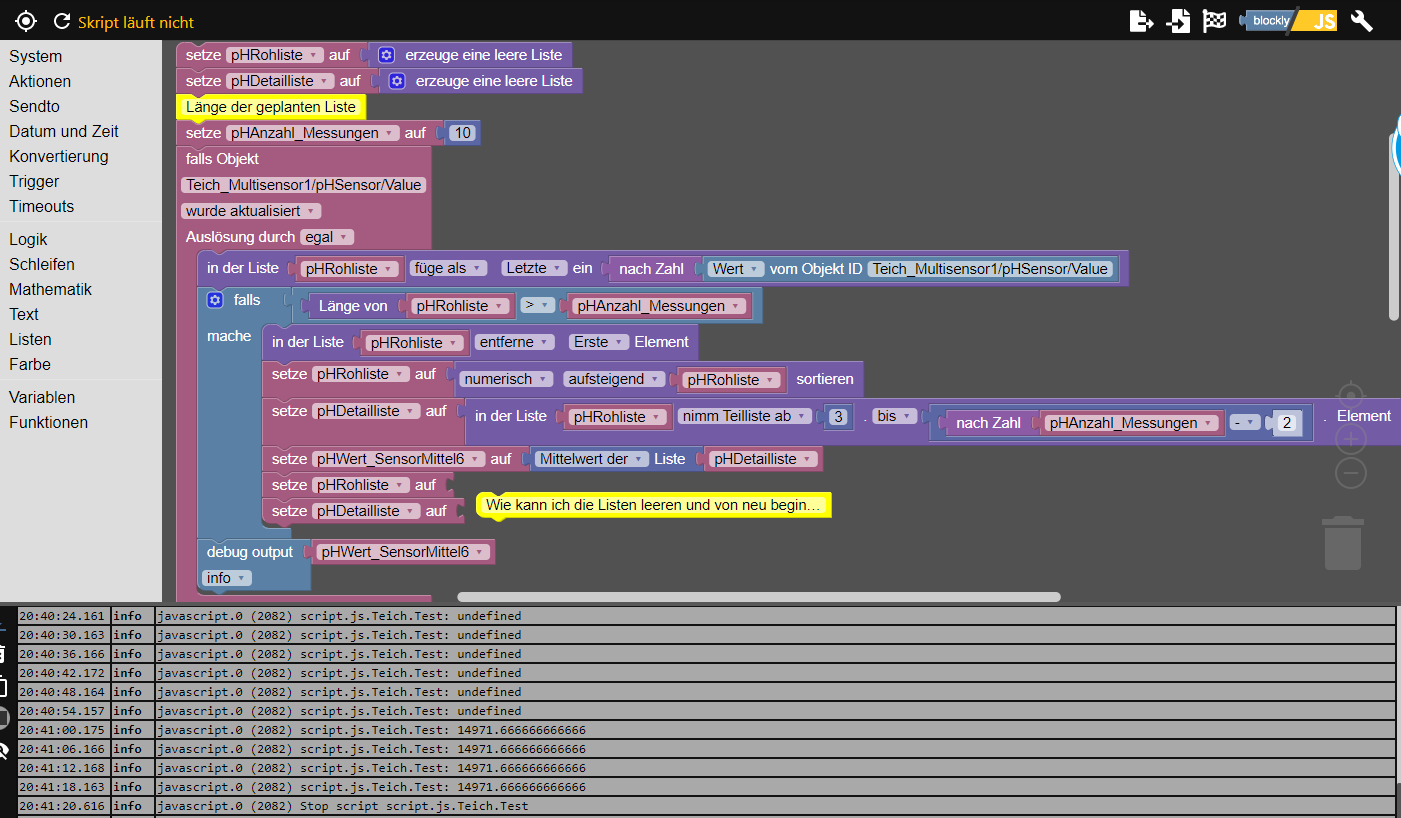Image resolution: width=1401 pixels, height=818 pixels.
Task: Open the 'numerisch' sort type dropdown
Action: point(506,380)
